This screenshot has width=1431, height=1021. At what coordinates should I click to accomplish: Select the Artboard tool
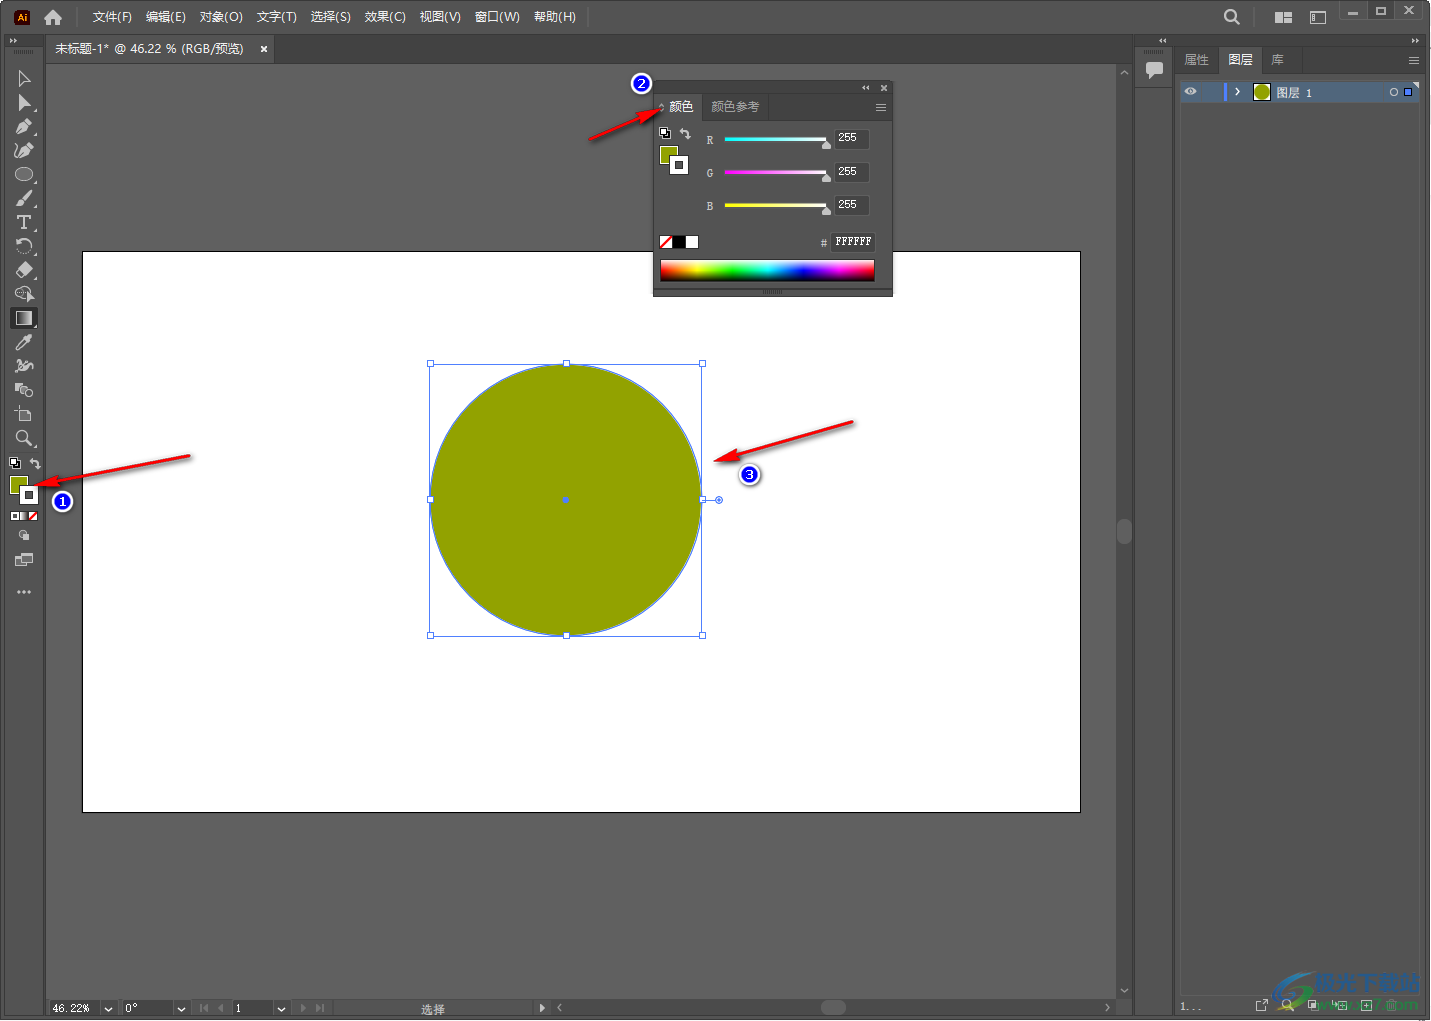click(24, 414)
